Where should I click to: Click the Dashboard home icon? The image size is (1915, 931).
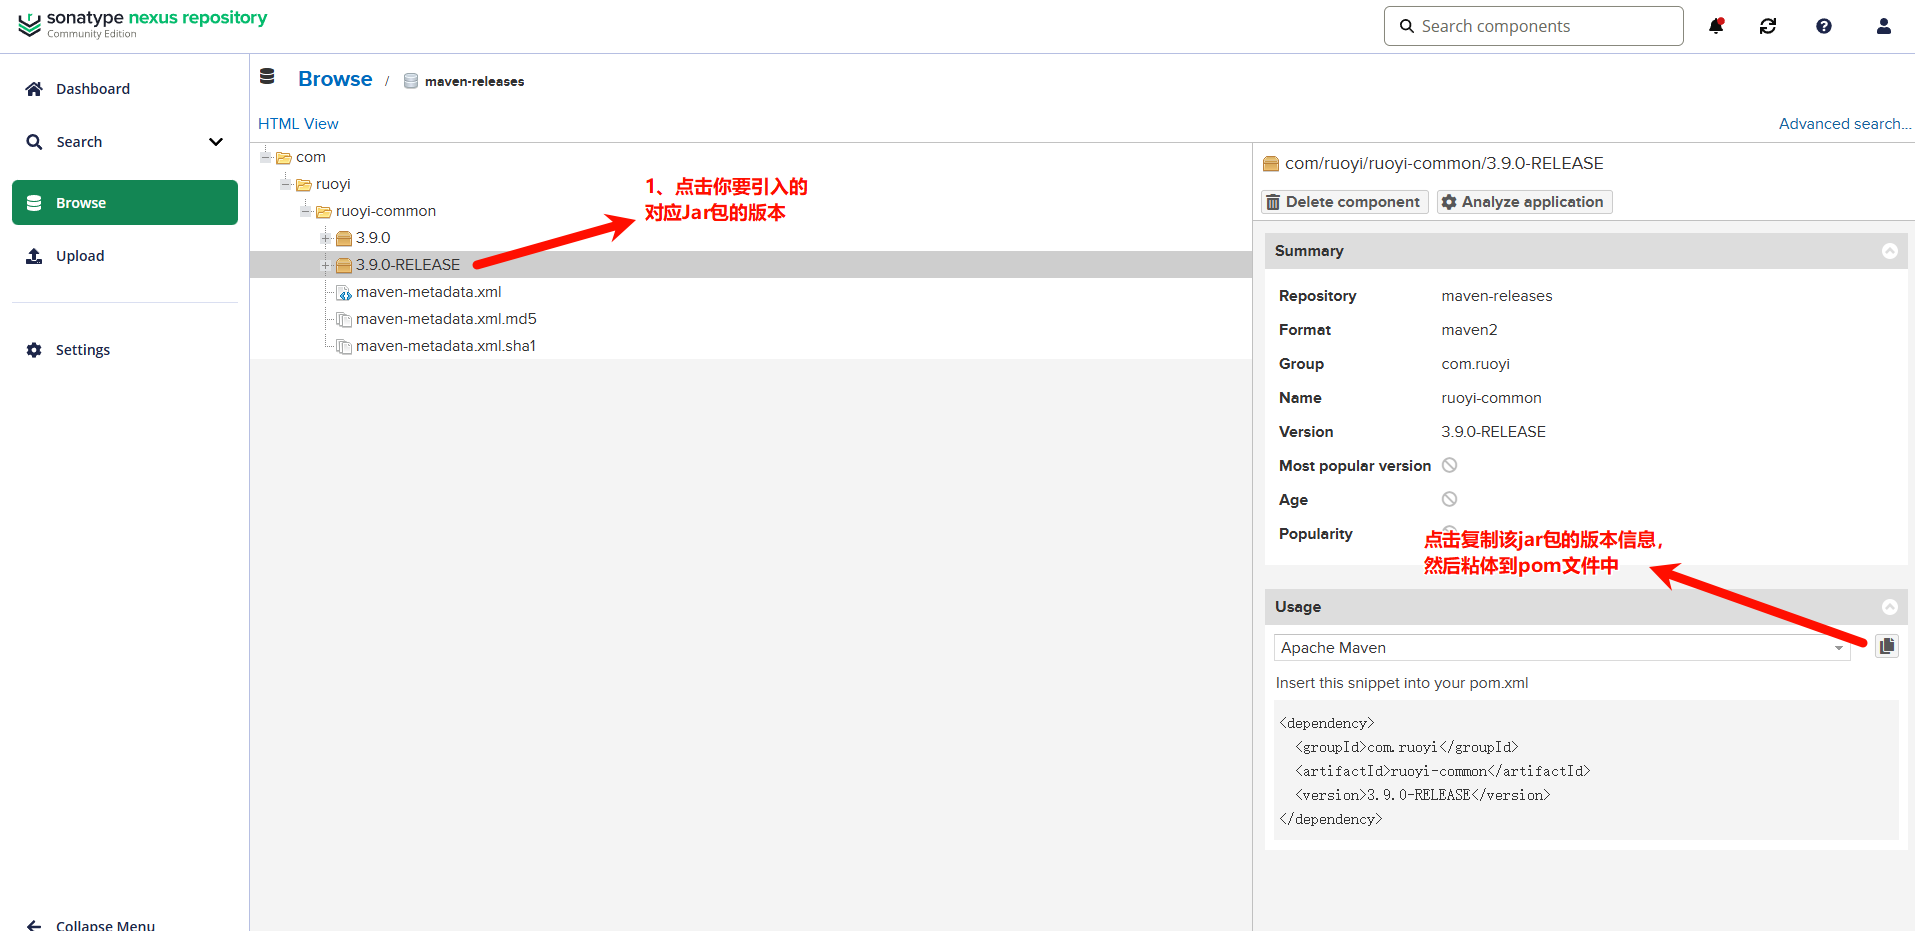34,89
